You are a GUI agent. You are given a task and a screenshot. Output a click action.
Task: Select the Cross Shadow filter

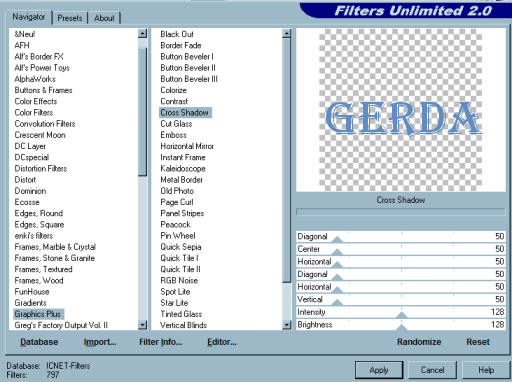click(185, 113)
